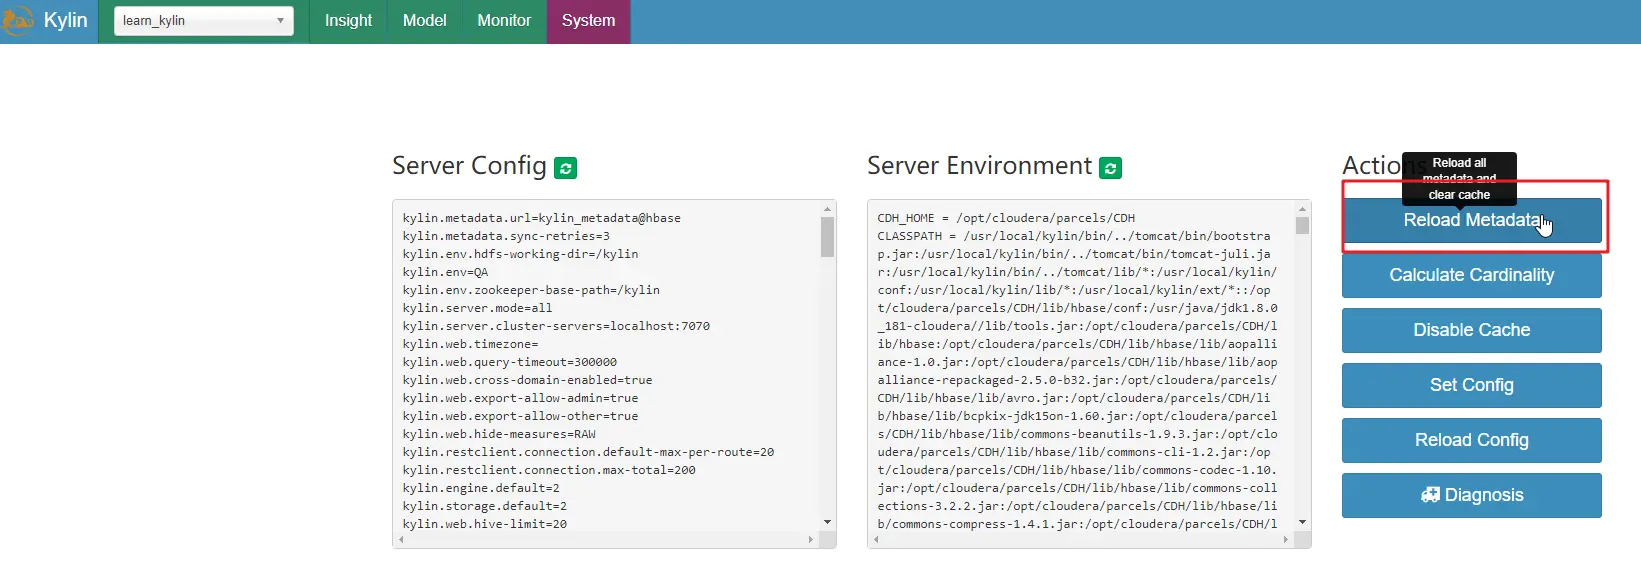Click the Reload Config button
1641x581 pixels.
pyautogui.click(x=1471, y=440)
